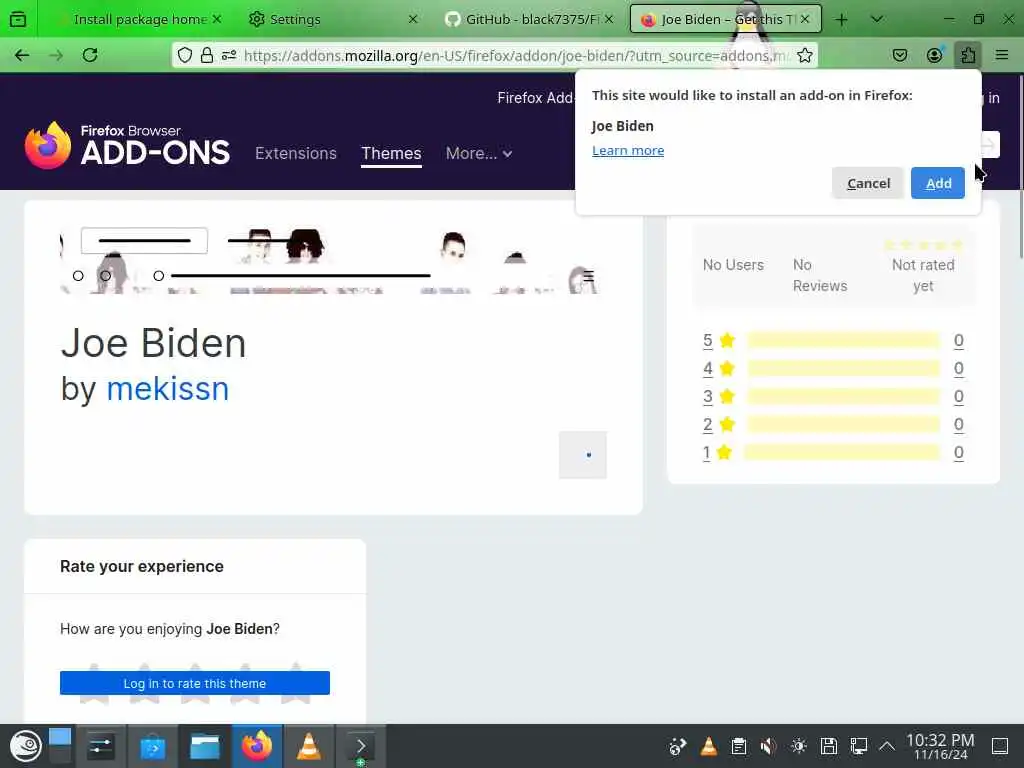Open the Konsole terminal from taskbar

(360, 746)
